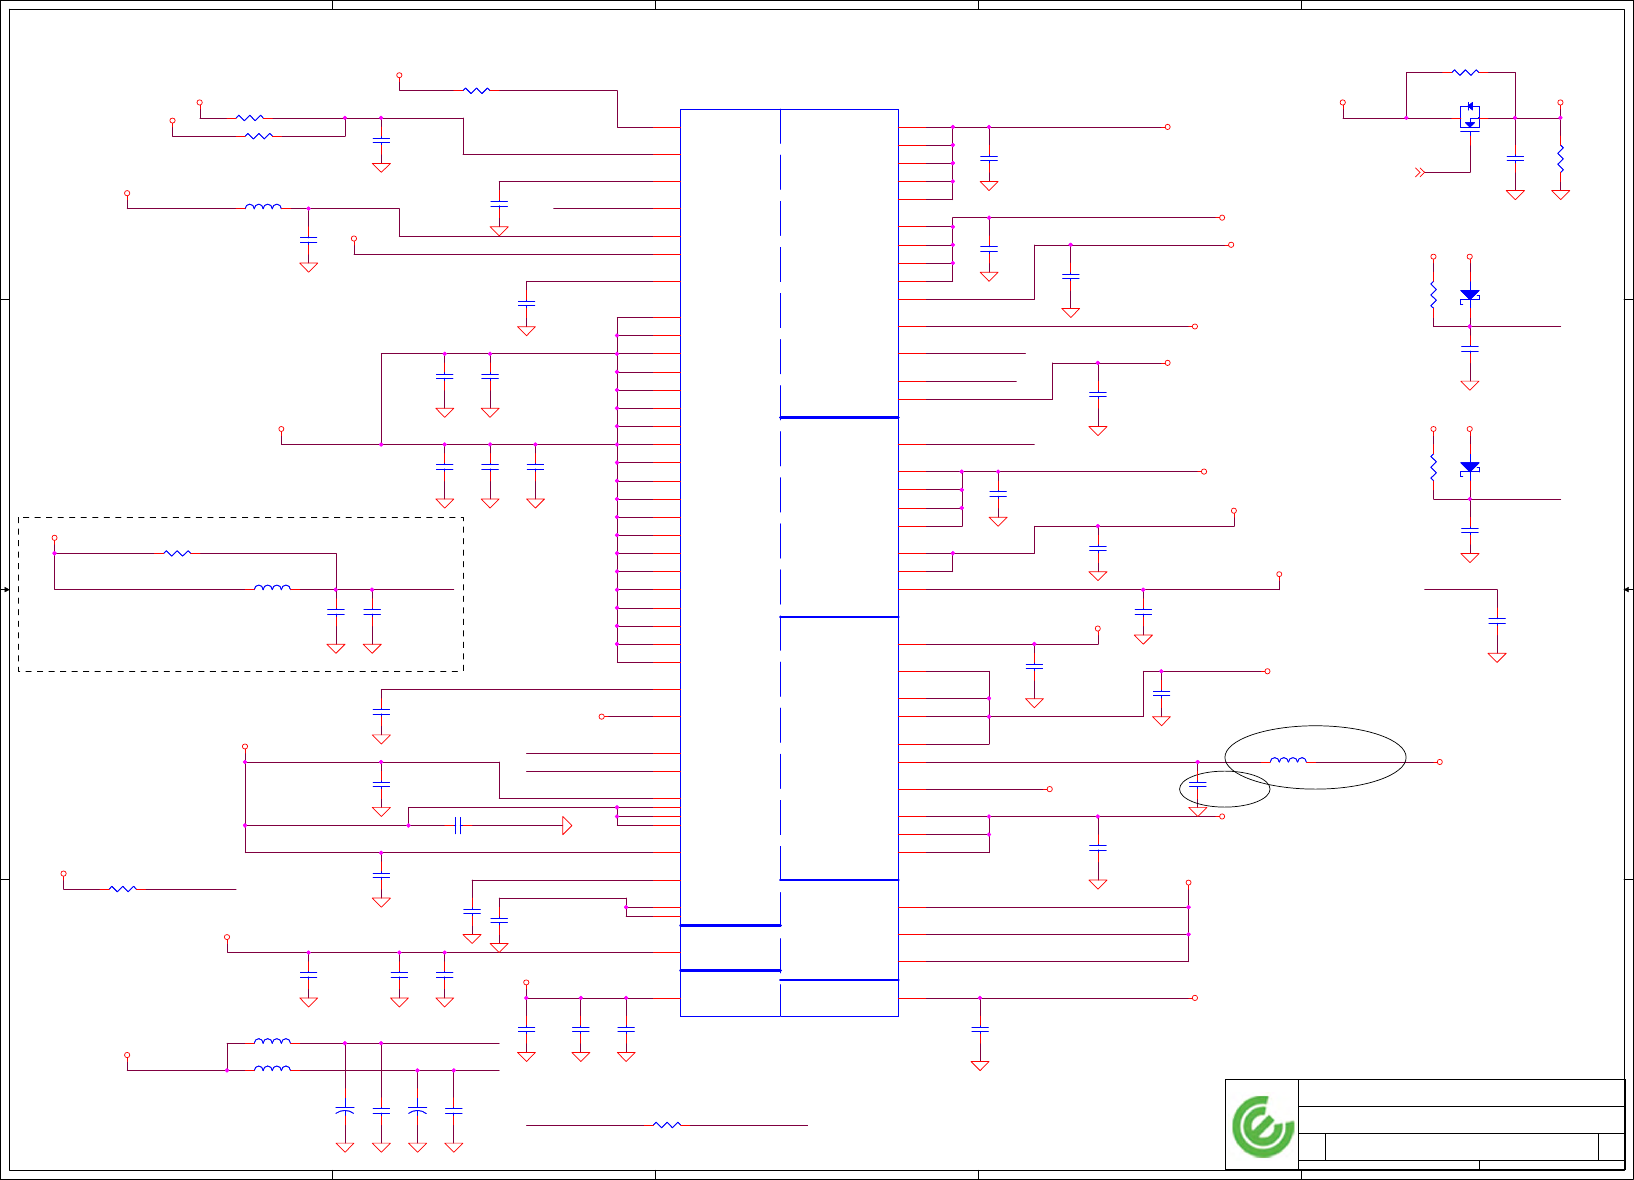The image size is (1634, 1180).
Task: Select the lower of two diode symbols
Action: (1469, 468)
